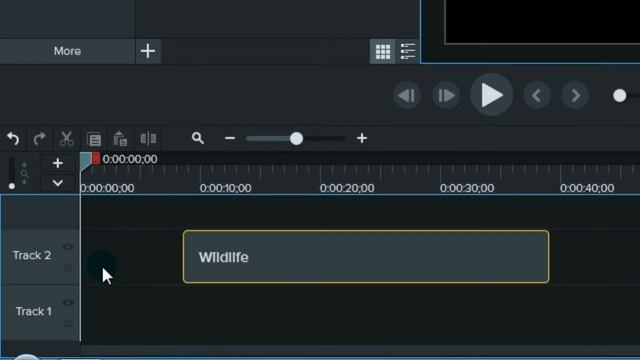
Task: Toggle Track 2 visibility eye icon
Action: (x=68, y=247)
